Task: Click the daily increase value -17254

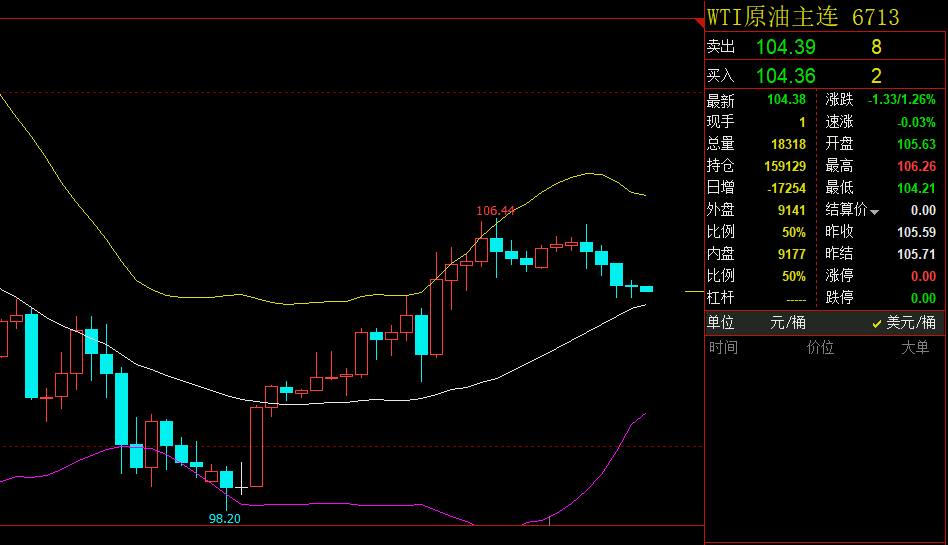Action: [786, 188]
